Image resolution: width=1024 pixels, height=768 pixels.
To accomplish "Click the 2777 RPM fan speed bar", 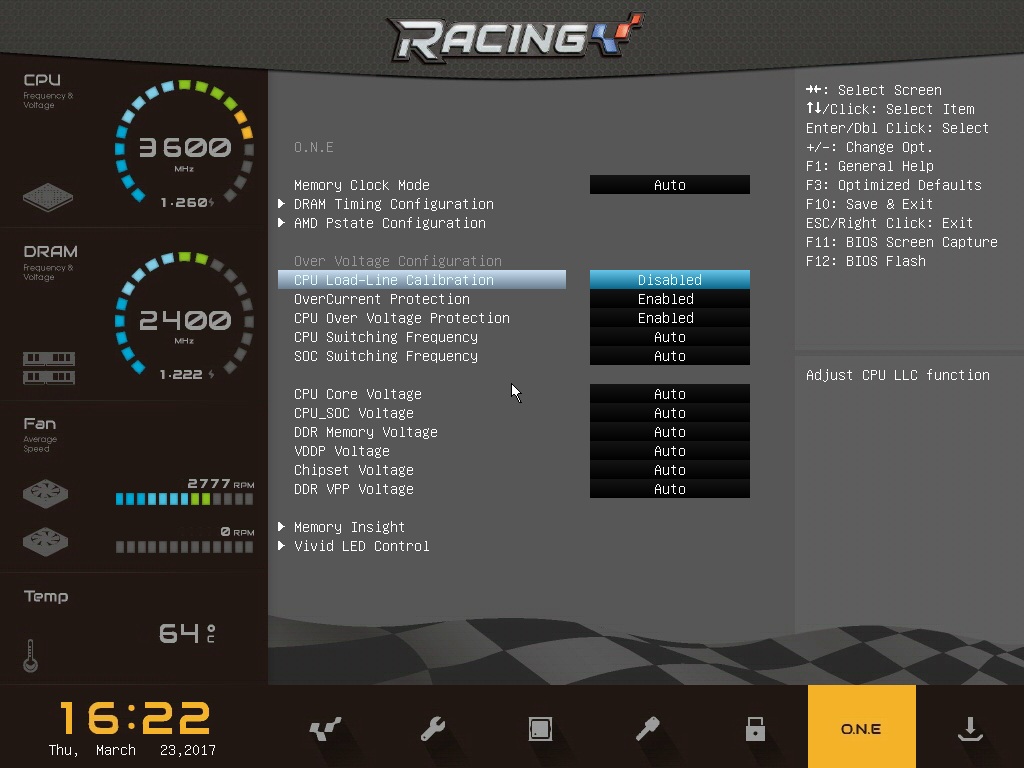I will point(184,499).
